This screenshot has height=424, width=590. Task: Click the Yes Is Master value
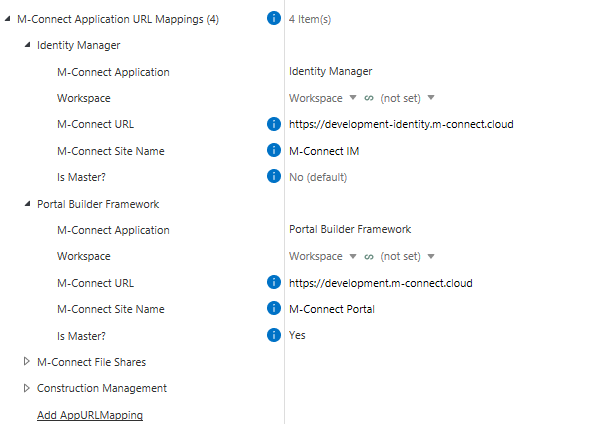pos(297,335)
